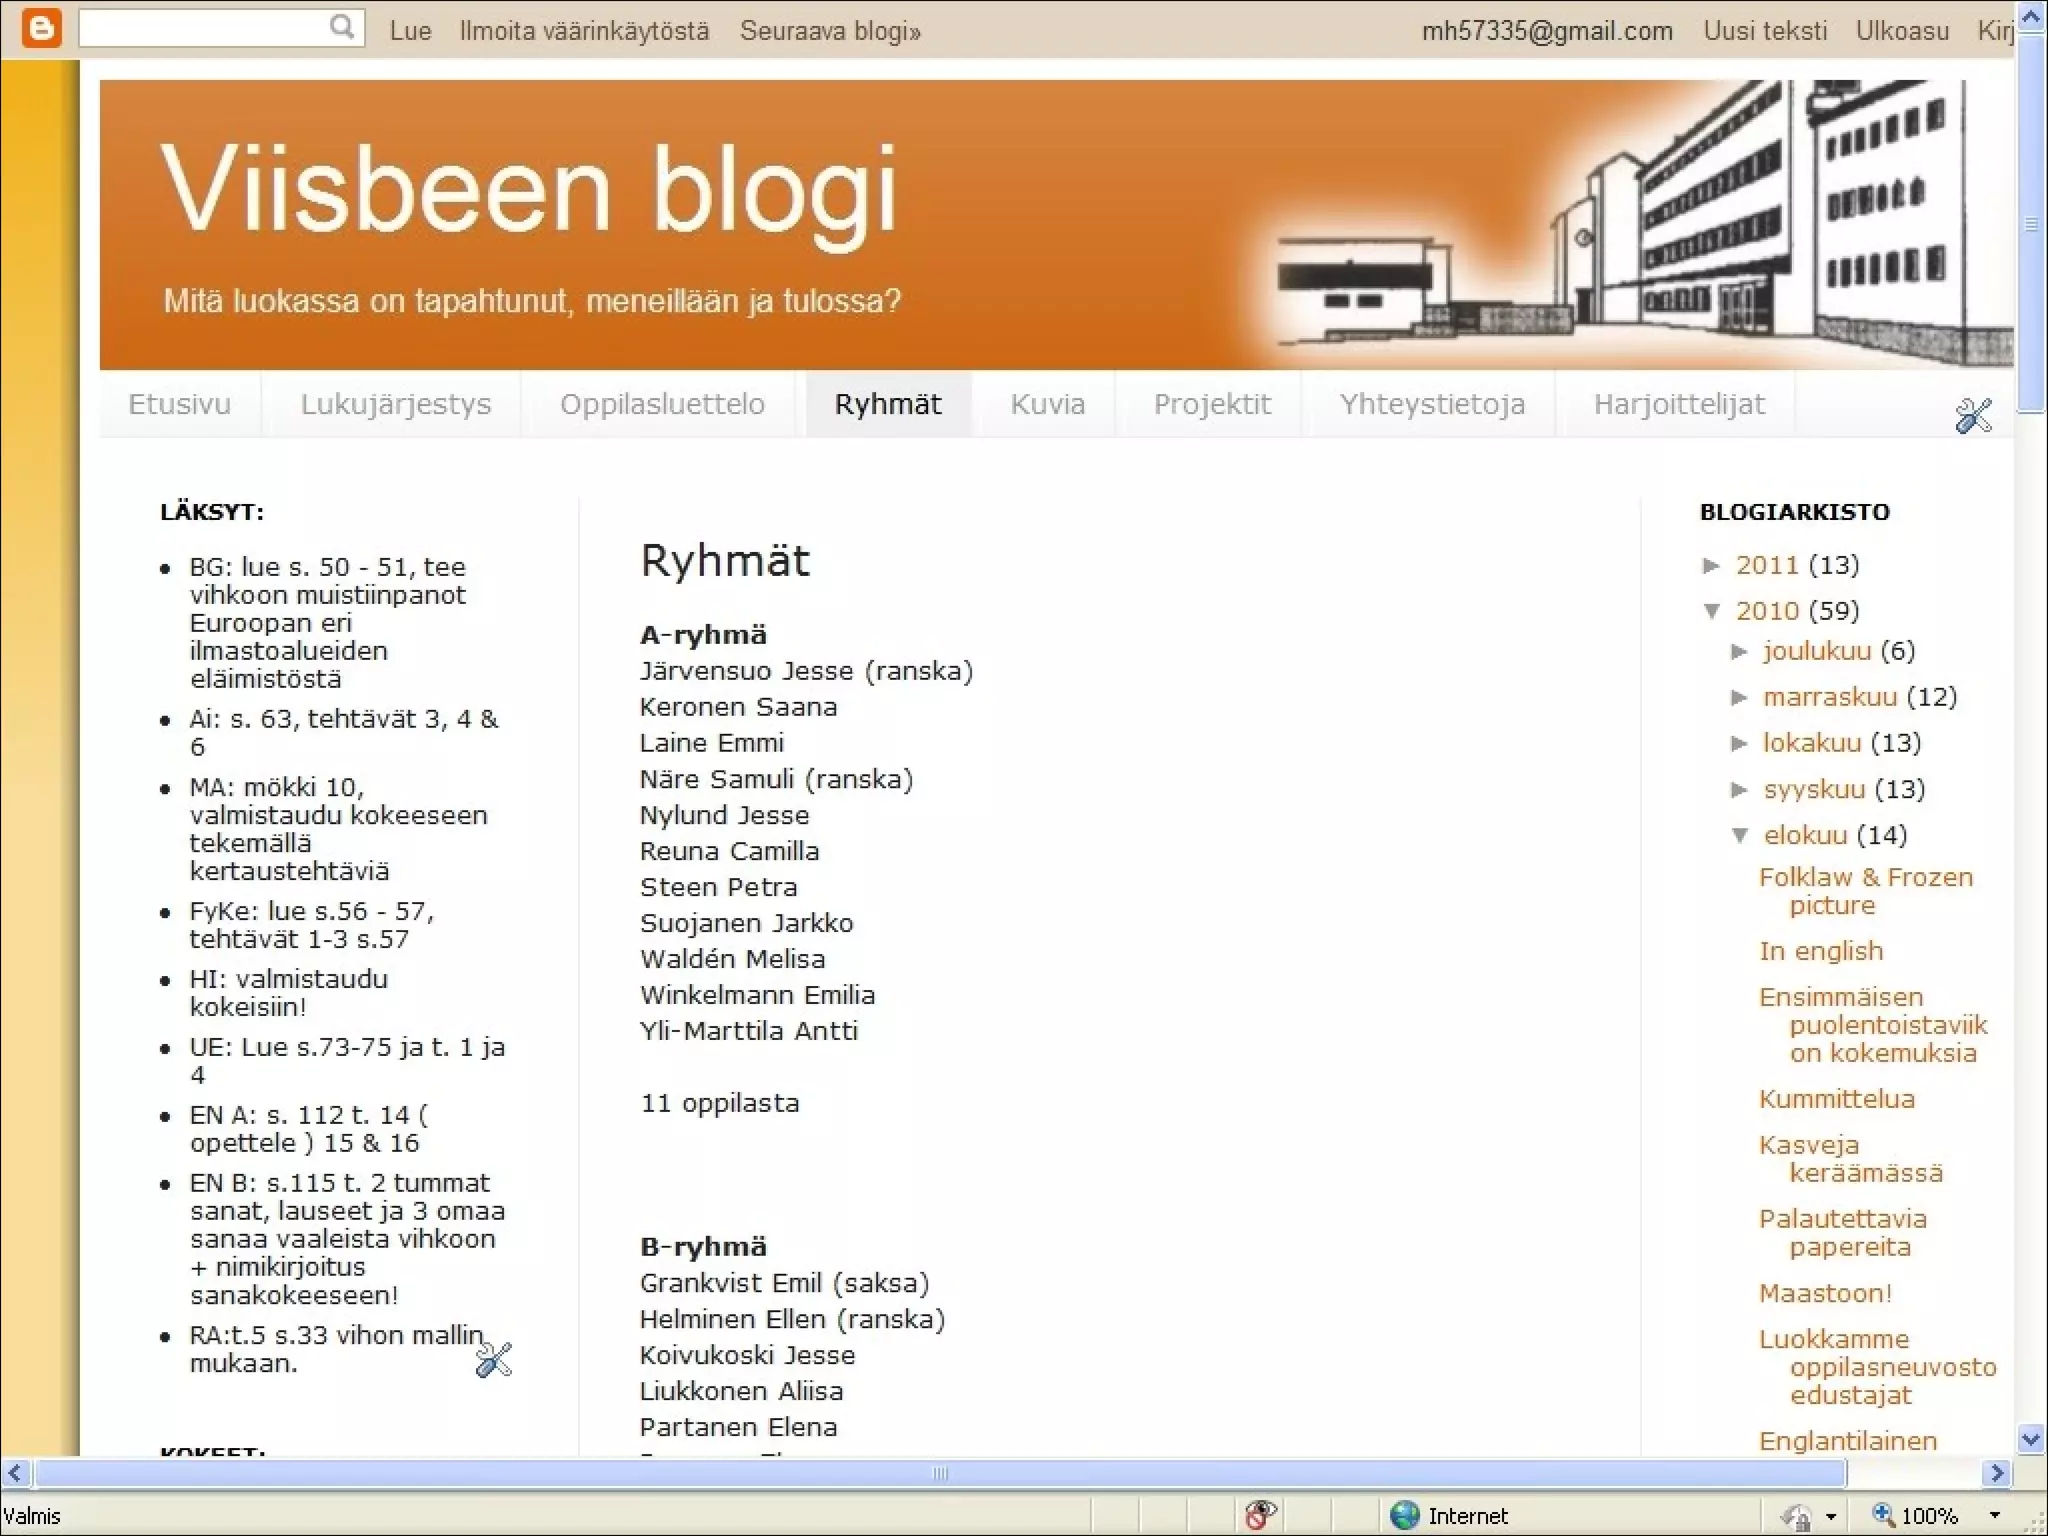Click the Blogger logo icon
Viewport: 2048px width, 1536px height.
click(x=41, y=29)
